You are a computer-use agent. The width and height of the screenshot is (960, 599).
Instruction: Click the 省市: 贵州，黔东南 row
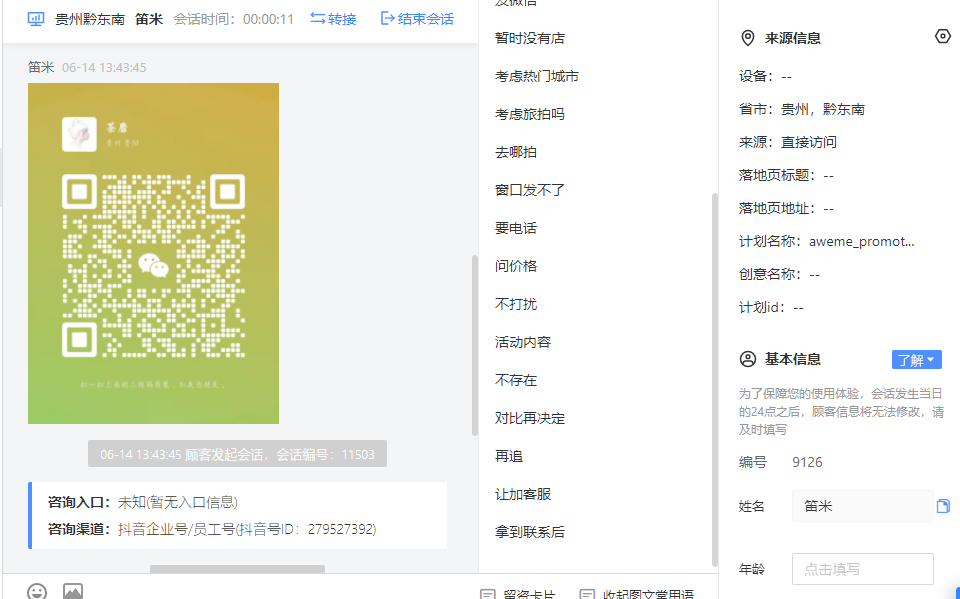(x=802, y=110)
